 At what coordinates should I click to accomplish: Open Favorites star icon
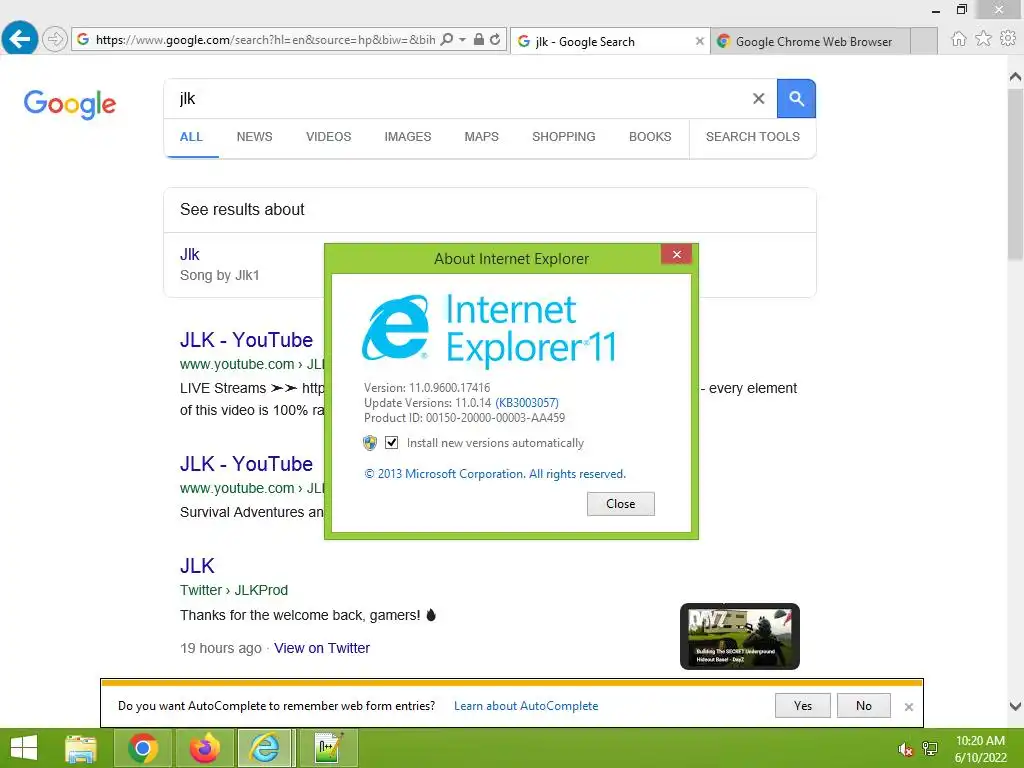(983, 39)
